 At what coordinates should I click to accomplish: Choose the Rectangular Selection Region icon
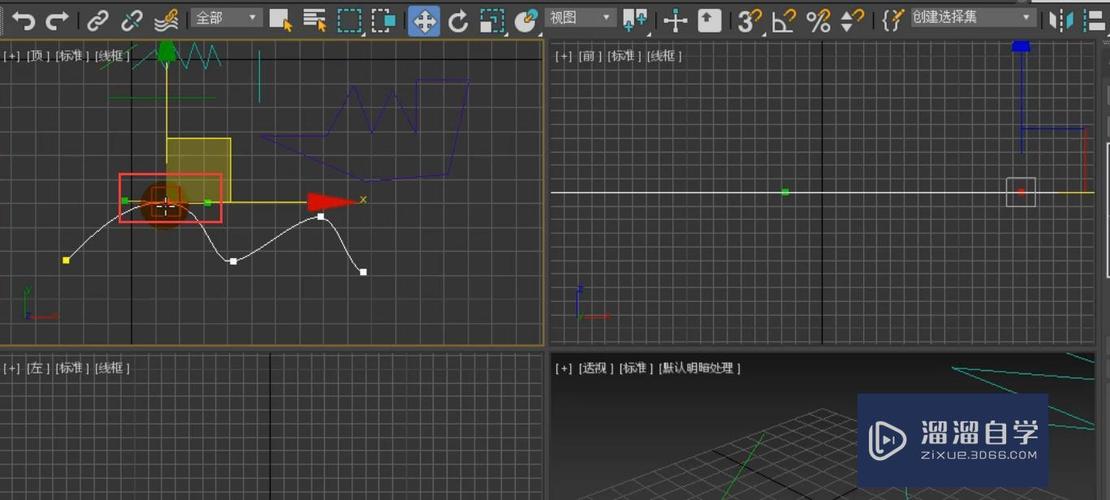click(349, 21)
